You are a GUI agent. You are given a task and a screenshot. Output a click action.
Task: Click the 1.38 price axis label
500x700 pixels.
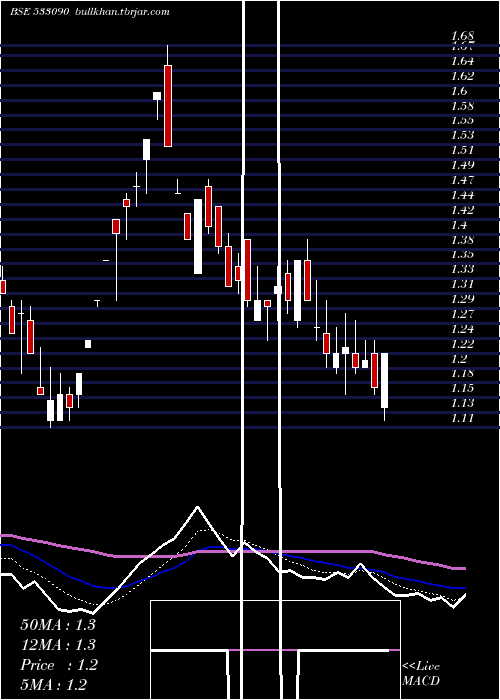pyautogui.click(x=462, y=239)
